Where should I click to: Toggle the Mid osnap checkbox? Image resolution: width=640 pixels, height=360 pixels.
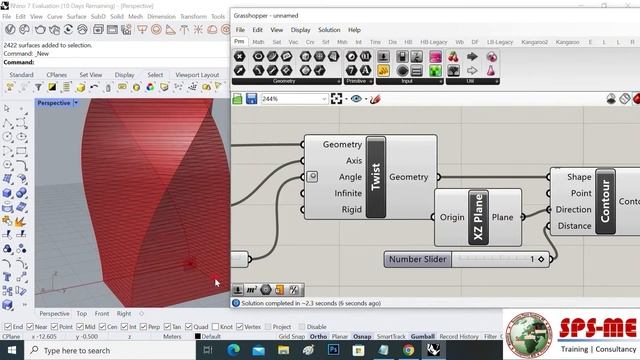tap(80, 327)
